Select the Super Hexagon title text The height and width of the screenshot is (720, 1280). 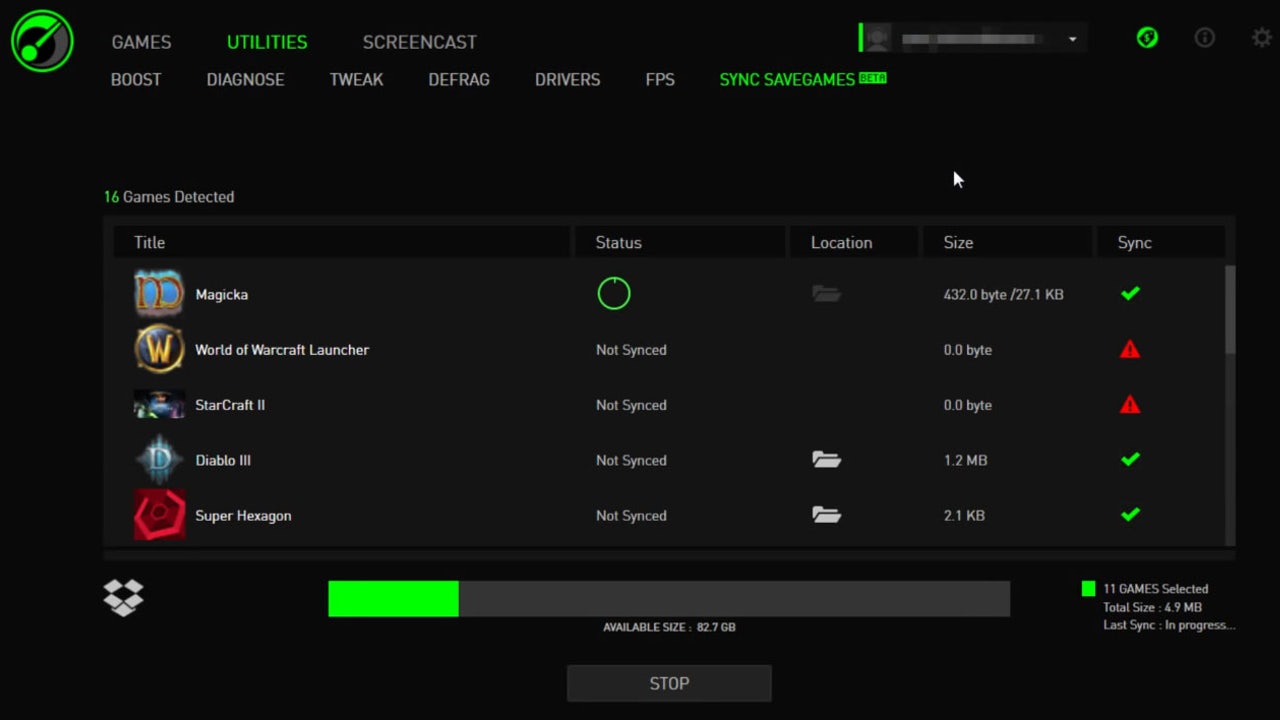click(243, 516)
